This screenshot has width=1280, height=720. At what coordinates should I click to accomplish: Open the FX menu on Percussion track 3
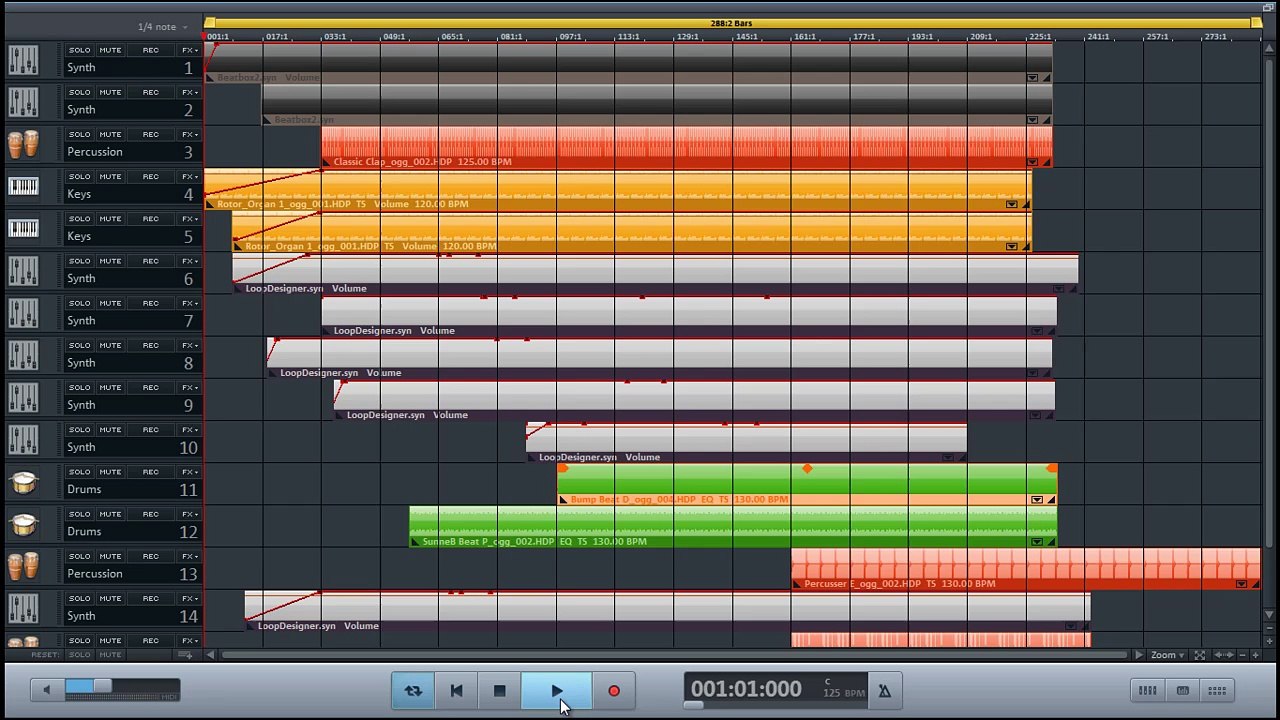189,134
